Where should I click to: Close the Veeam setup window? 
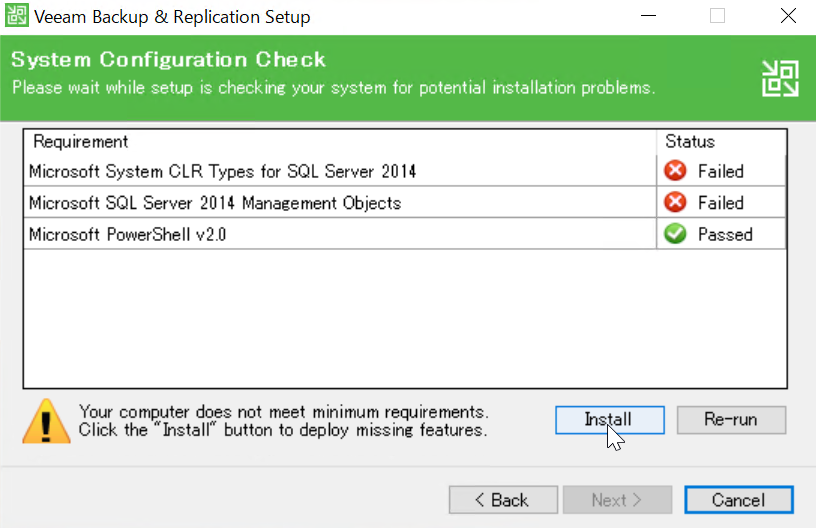click(788, 16)
